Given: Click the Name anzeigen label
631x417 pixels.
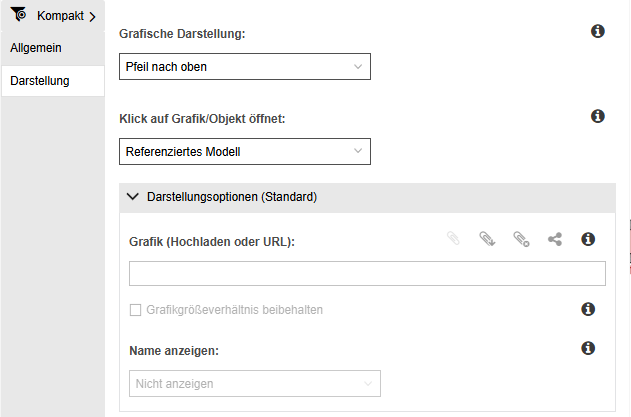Looking at the screenshot, I should (x=174, y=351).
